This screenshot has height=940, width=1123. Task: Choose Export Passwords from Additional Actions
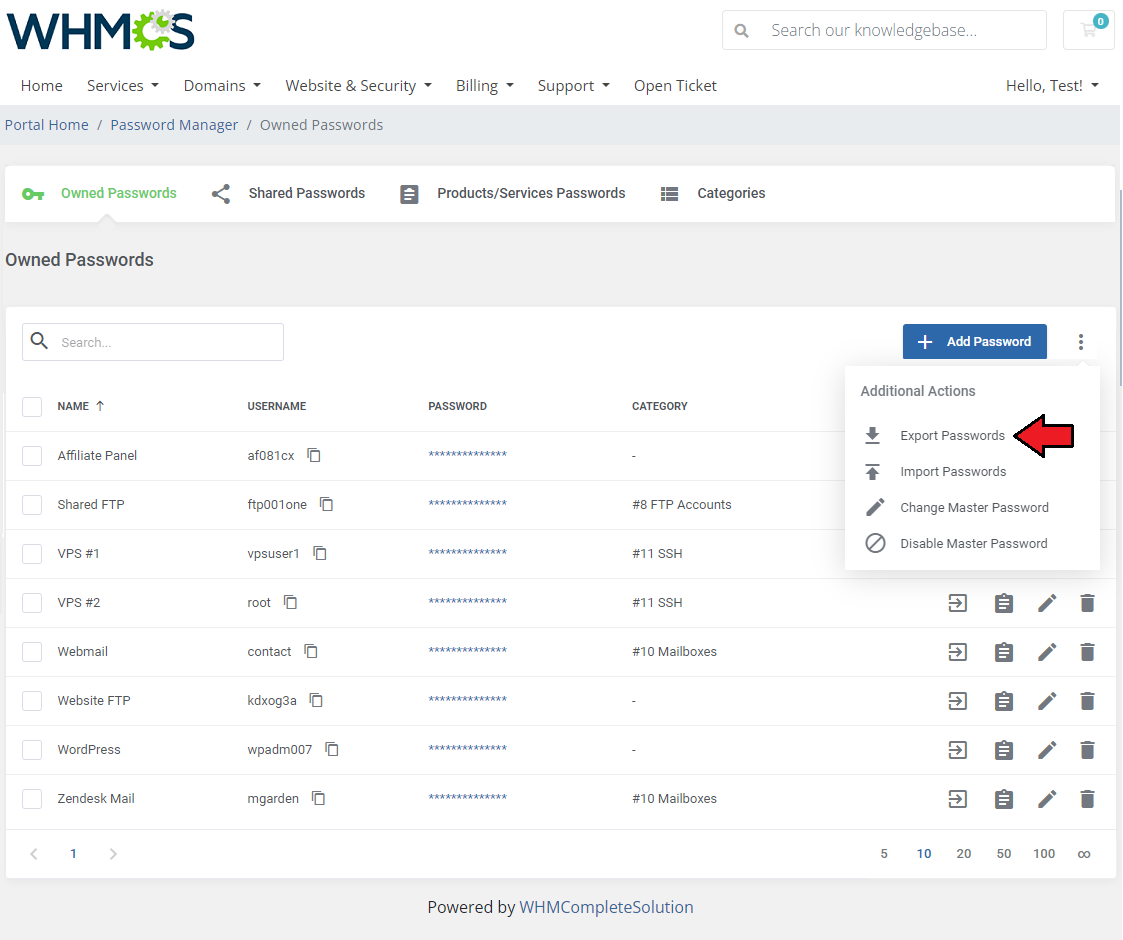click(935, 436)
